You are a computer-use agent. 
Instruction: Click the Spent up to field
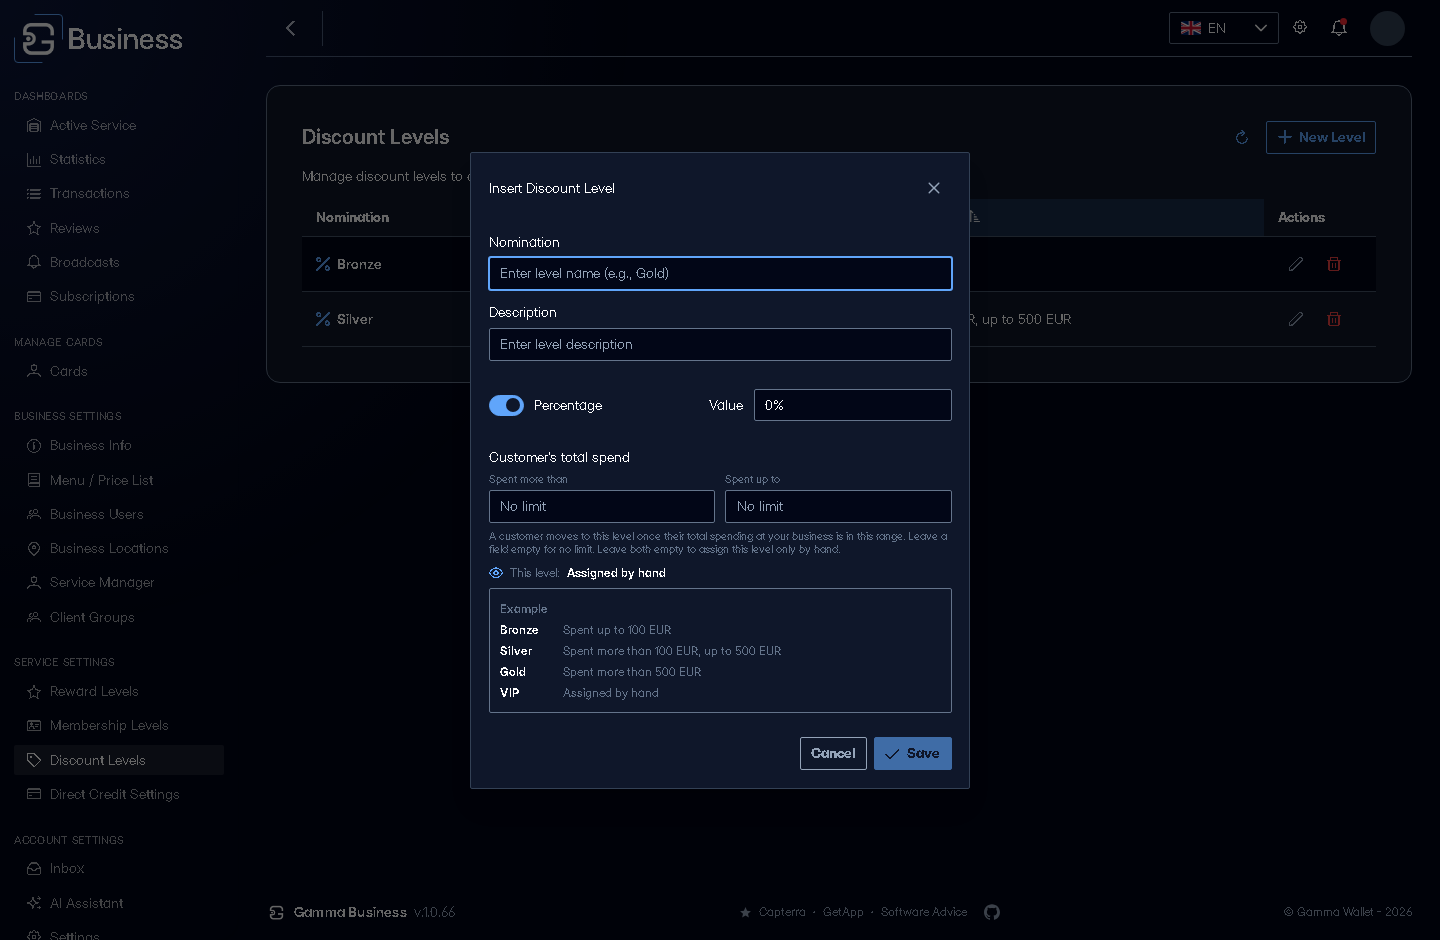coord(838,507)
